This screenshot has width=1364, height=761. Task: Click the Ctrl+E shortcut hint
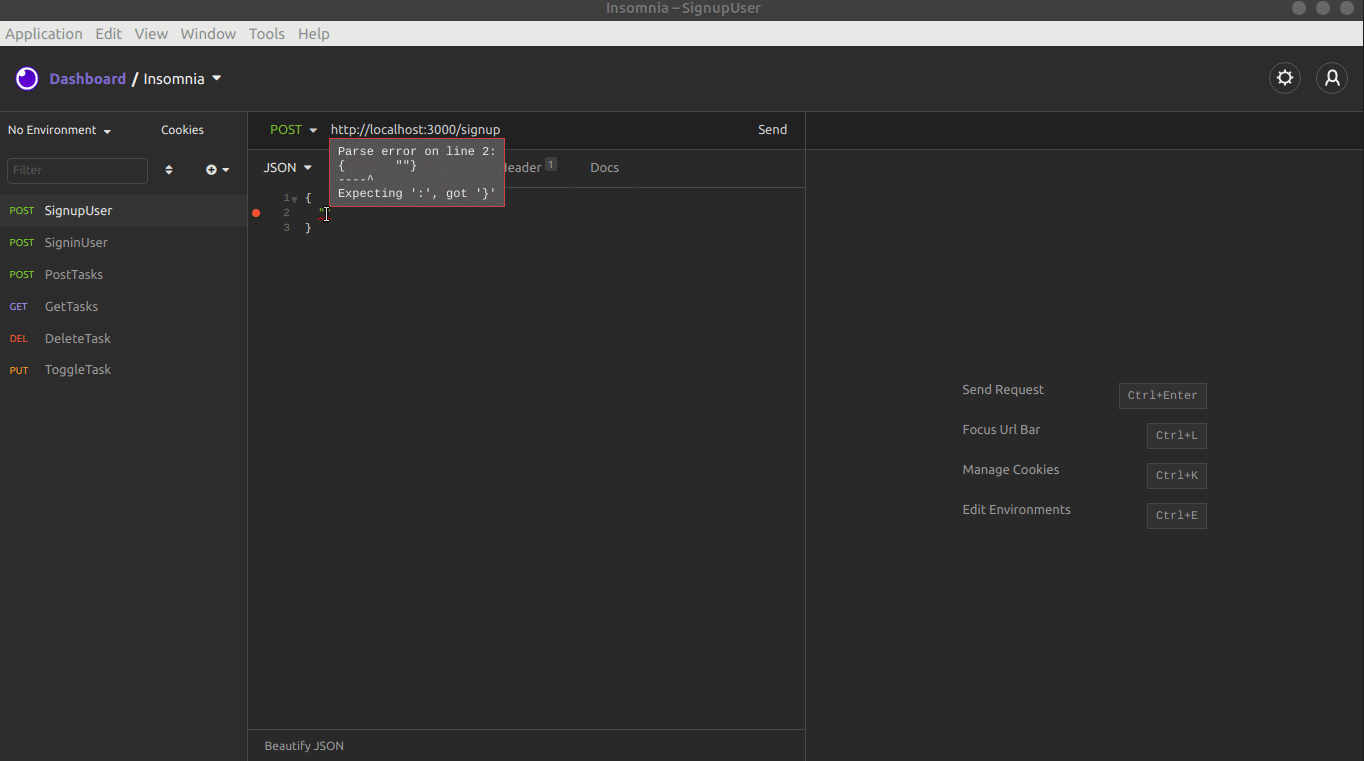pyautogui.click(x=1176, y=516)
